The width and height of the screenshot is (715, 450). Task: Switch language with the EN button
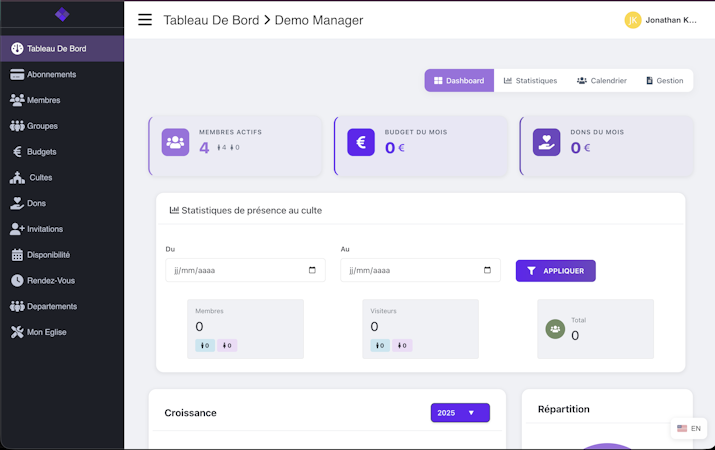click(689, 428)
